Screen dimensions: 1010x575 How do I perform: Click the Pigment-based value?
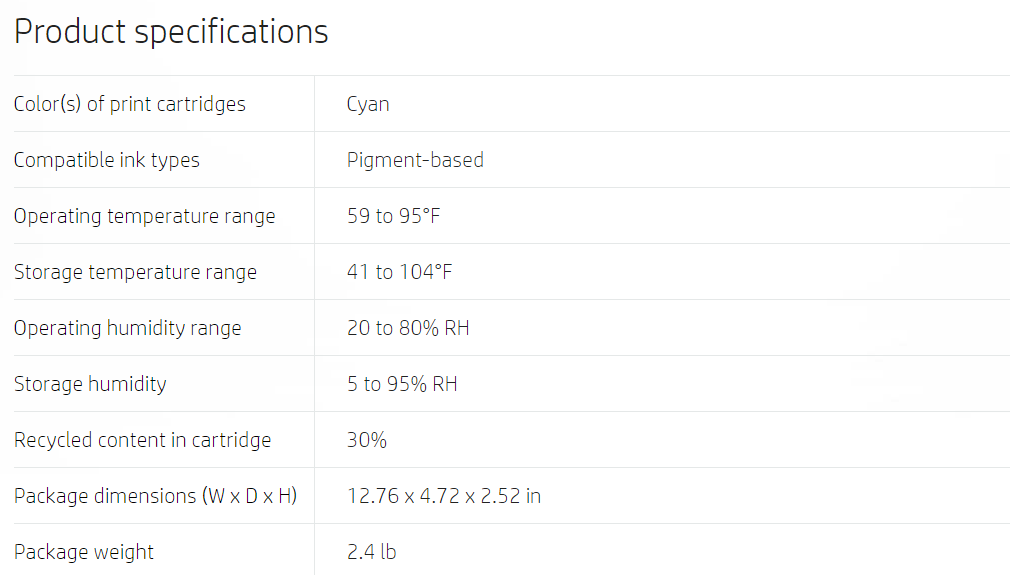pos(415,160)
